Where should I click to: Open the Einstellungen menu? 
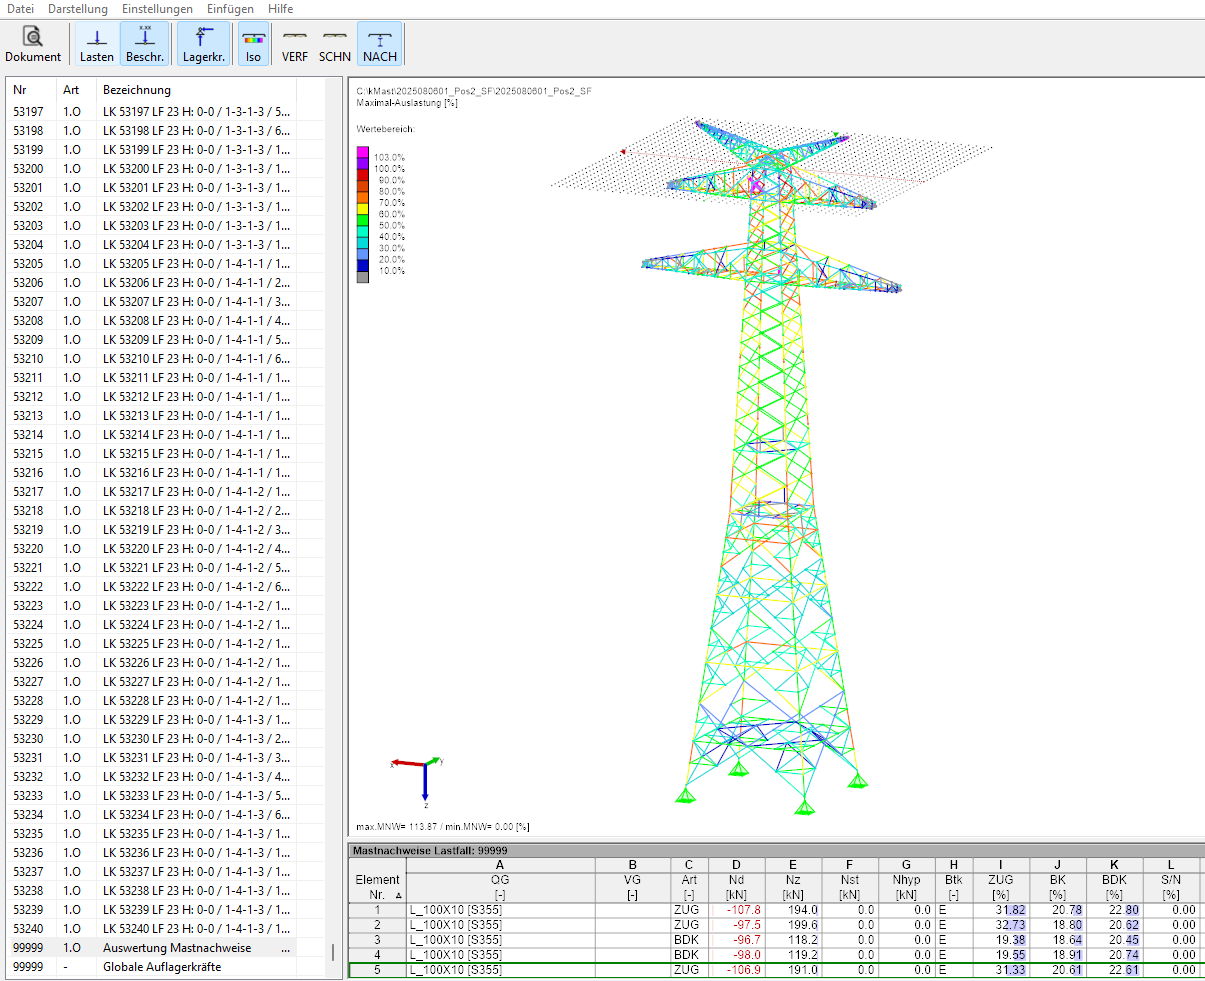(x=158, y=8)
